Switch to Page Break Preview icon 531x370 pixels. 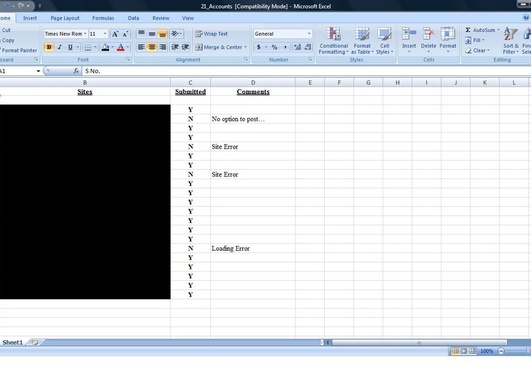[x=472, y=351]
